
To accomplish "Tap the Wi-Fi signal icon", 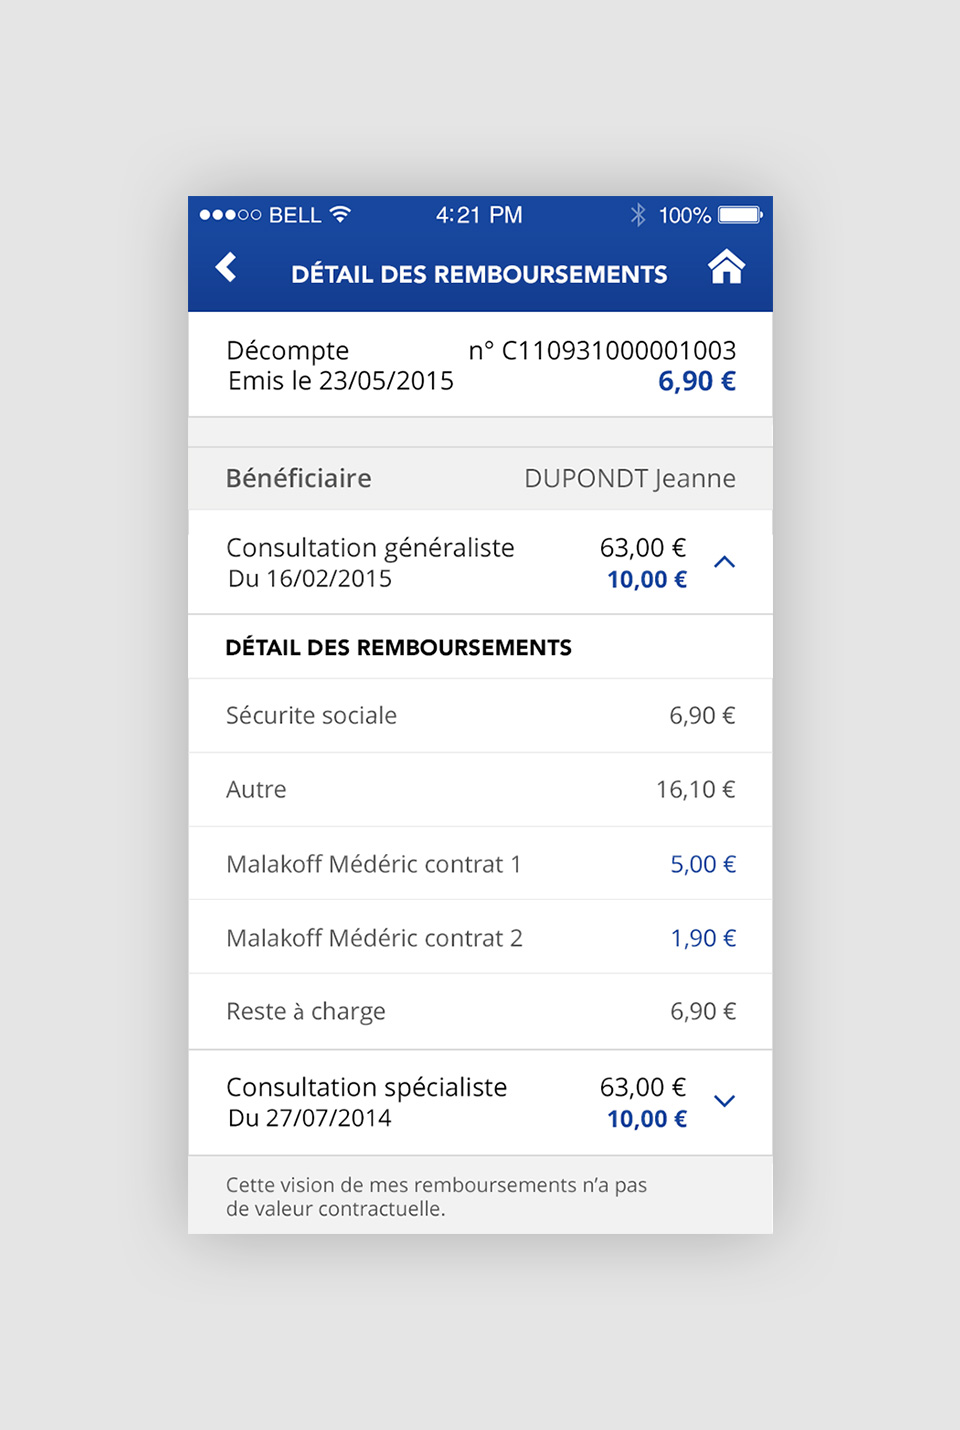I will 340,214.
